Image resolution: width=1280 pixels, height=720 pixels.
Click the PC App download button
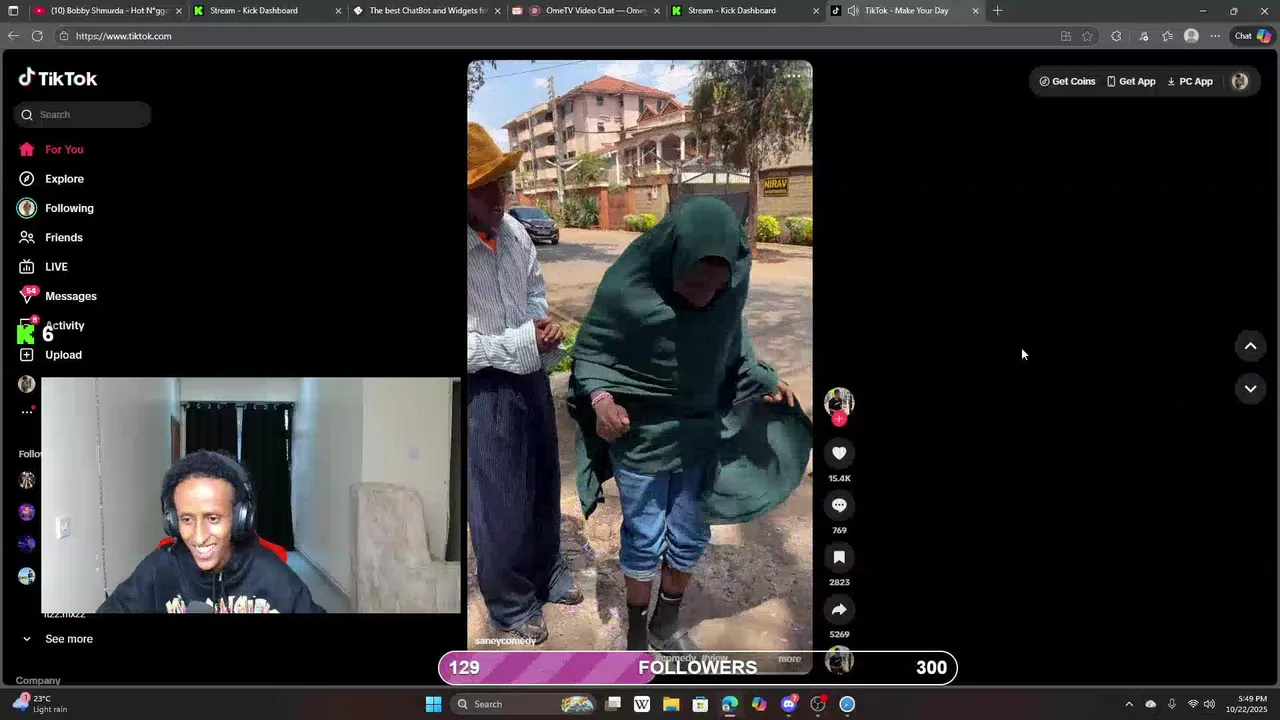click(1190, 81)
